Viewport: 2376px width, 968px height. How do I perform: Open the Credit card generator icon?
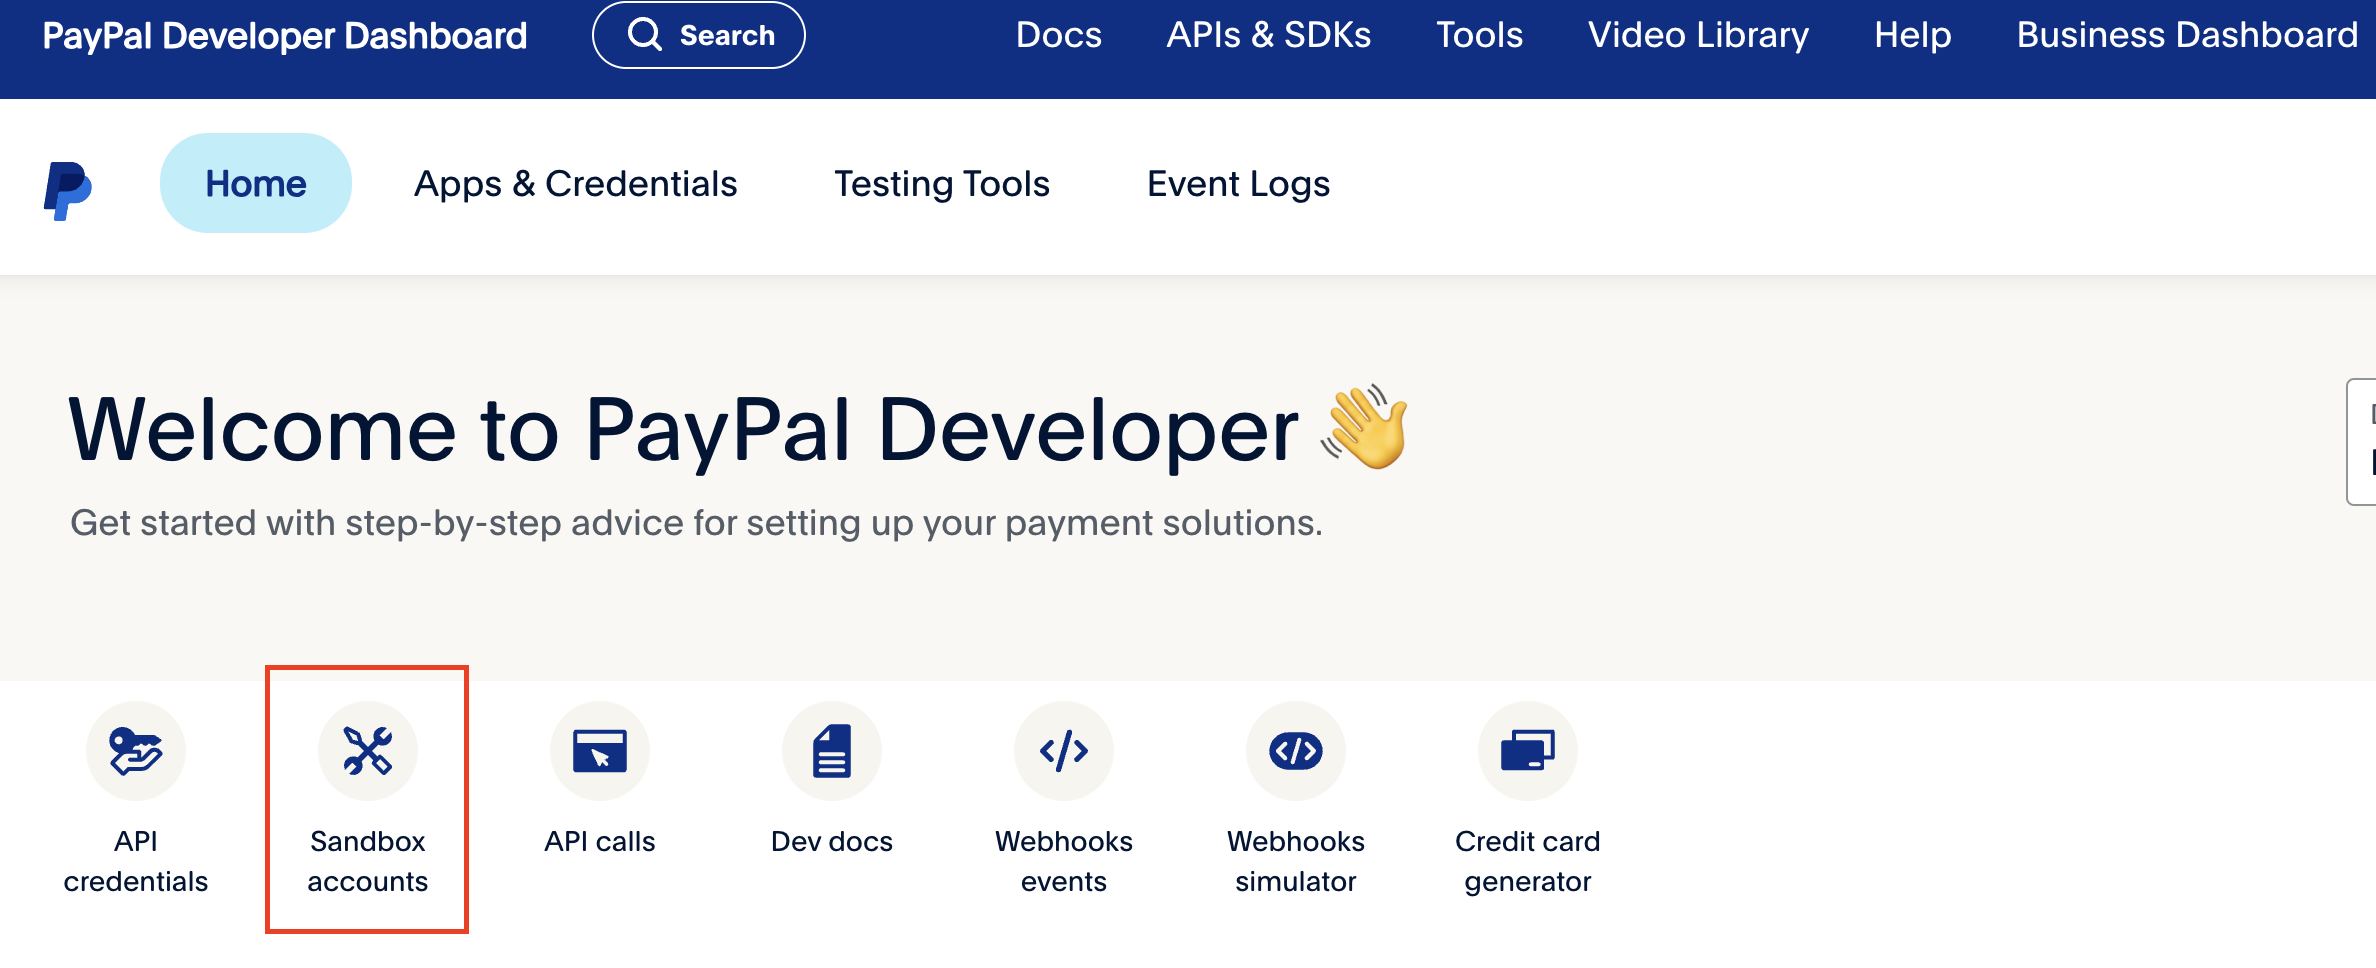click(1527, 751)
